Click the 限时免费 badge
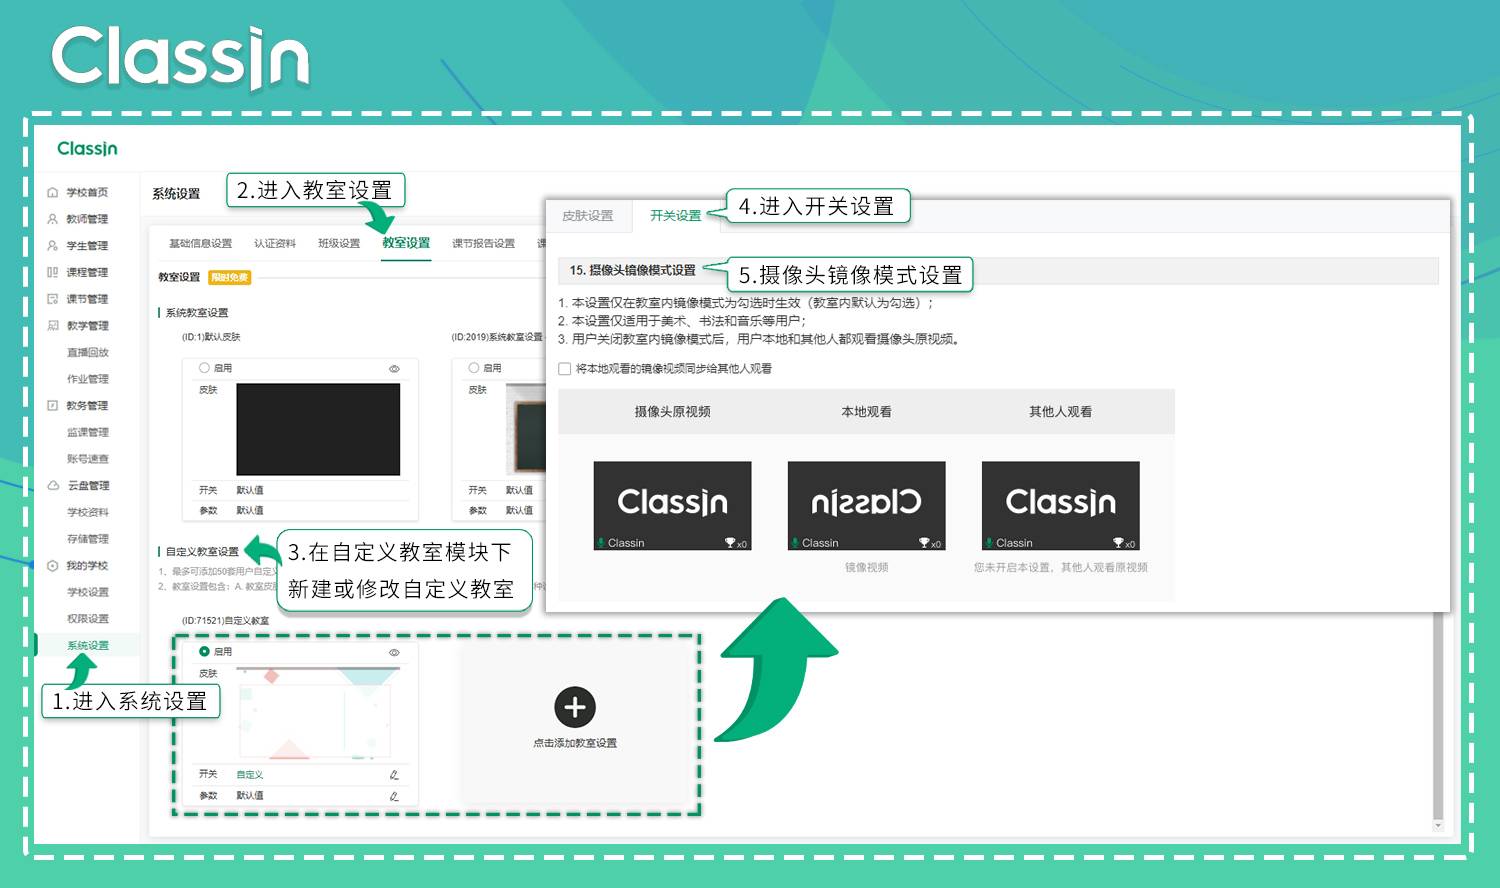 (x=230, y=277)
